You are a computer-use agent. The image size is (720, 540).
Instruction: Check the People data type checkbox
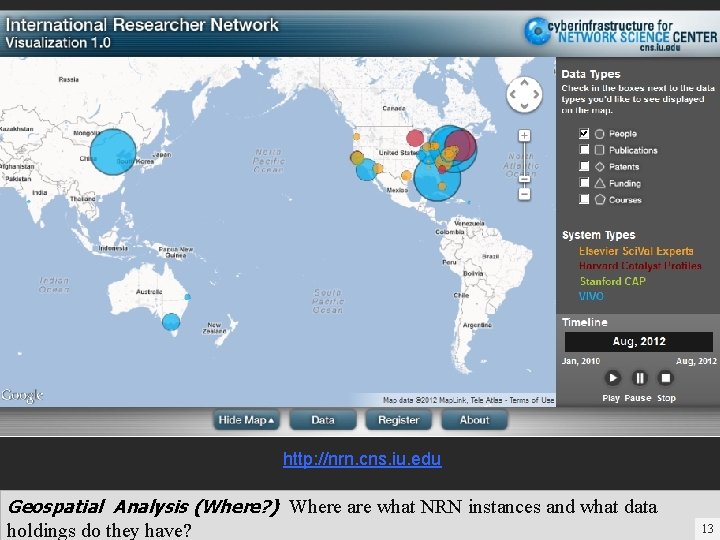pyautogui.click(x=584, y=134)
